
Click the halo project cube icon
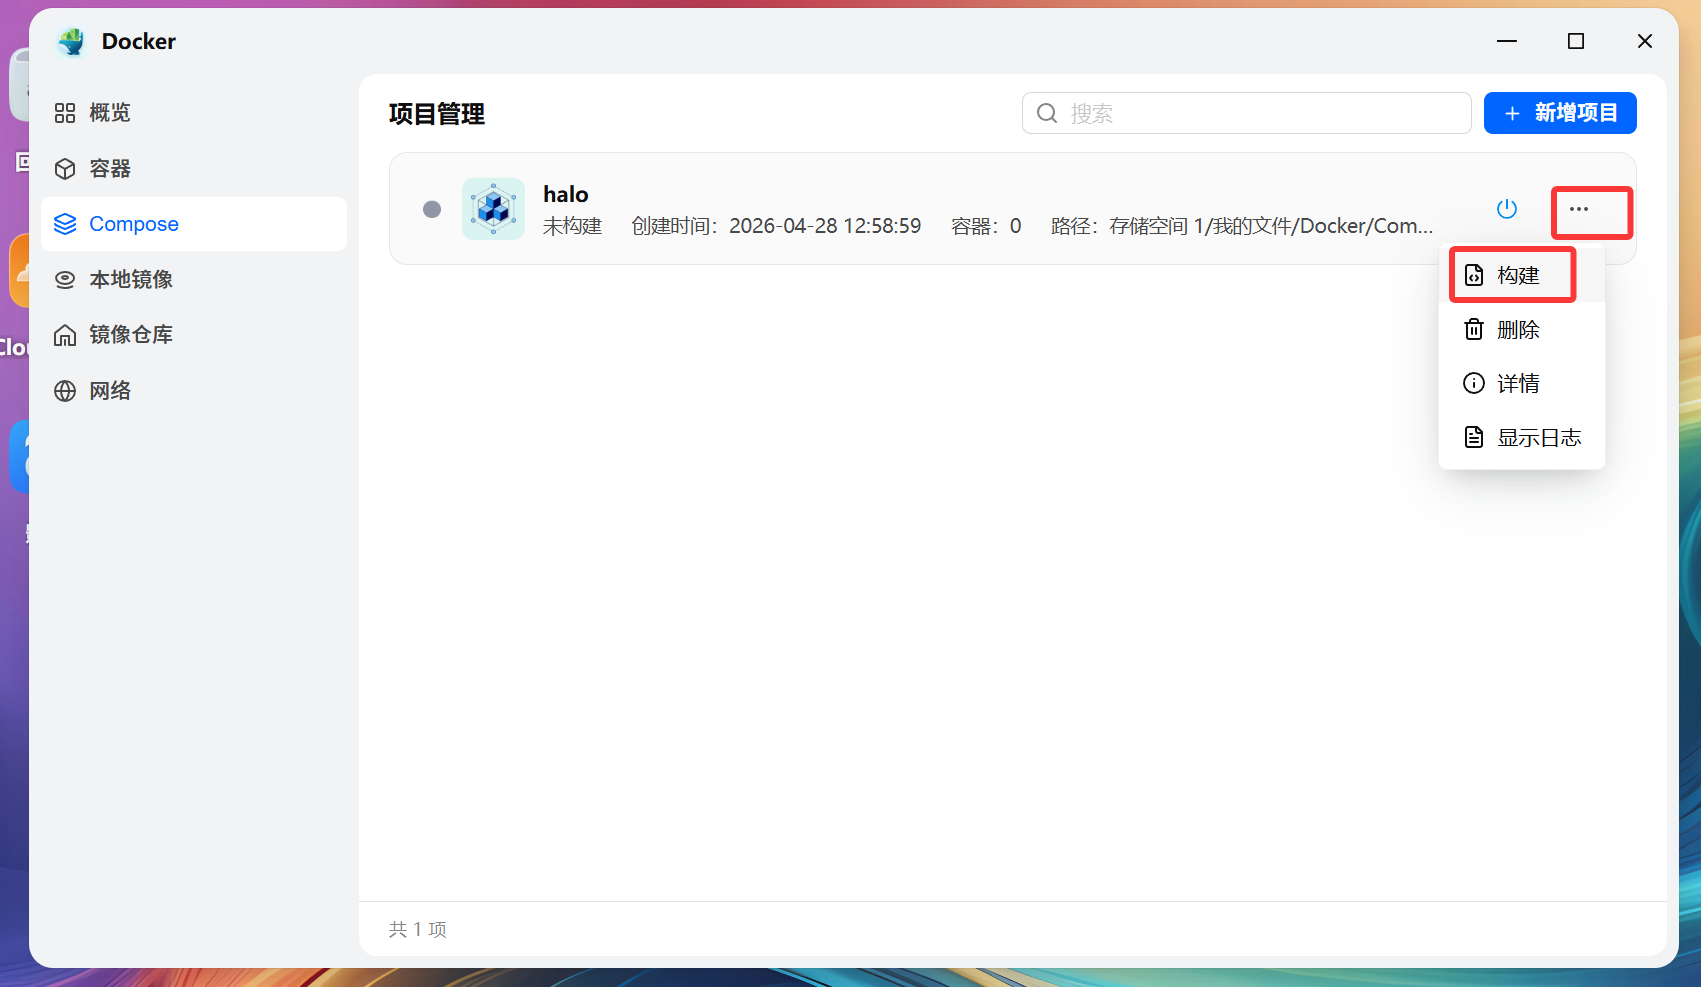coord(493,209)
